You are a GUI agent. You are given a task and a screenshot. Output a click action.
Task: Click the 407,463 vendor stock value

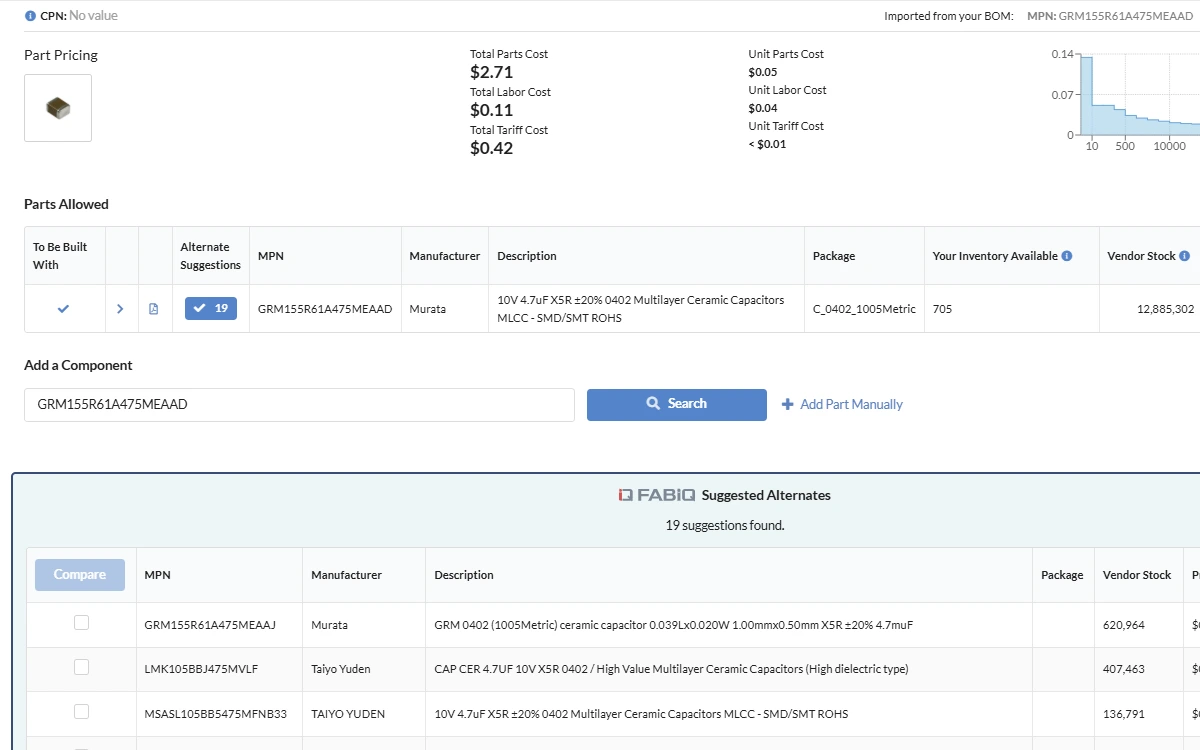(x=1124, y=669)
